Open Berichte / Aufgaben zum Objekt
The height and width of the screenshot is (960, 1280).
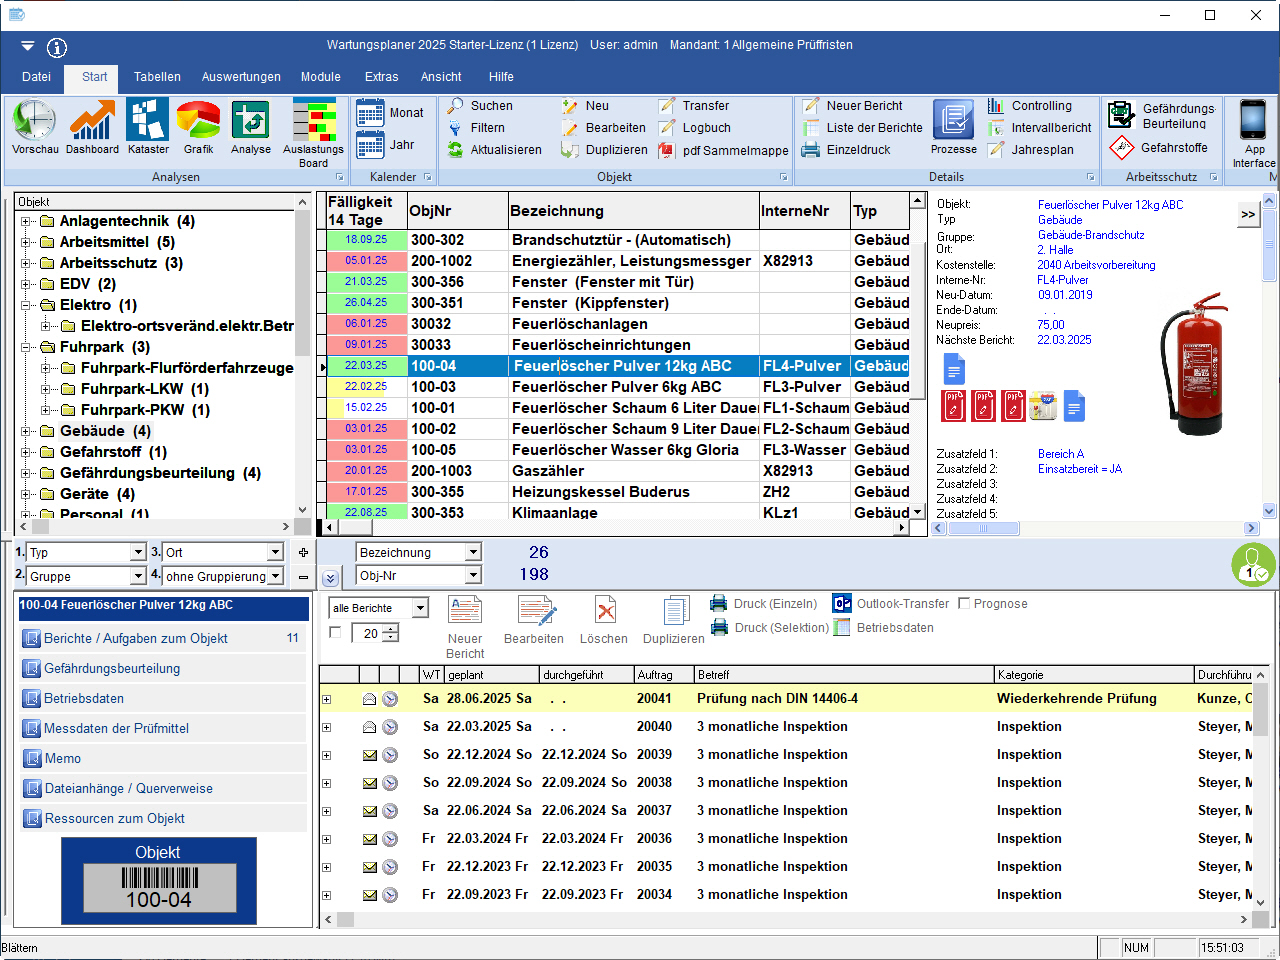click(x=162, y=638)
